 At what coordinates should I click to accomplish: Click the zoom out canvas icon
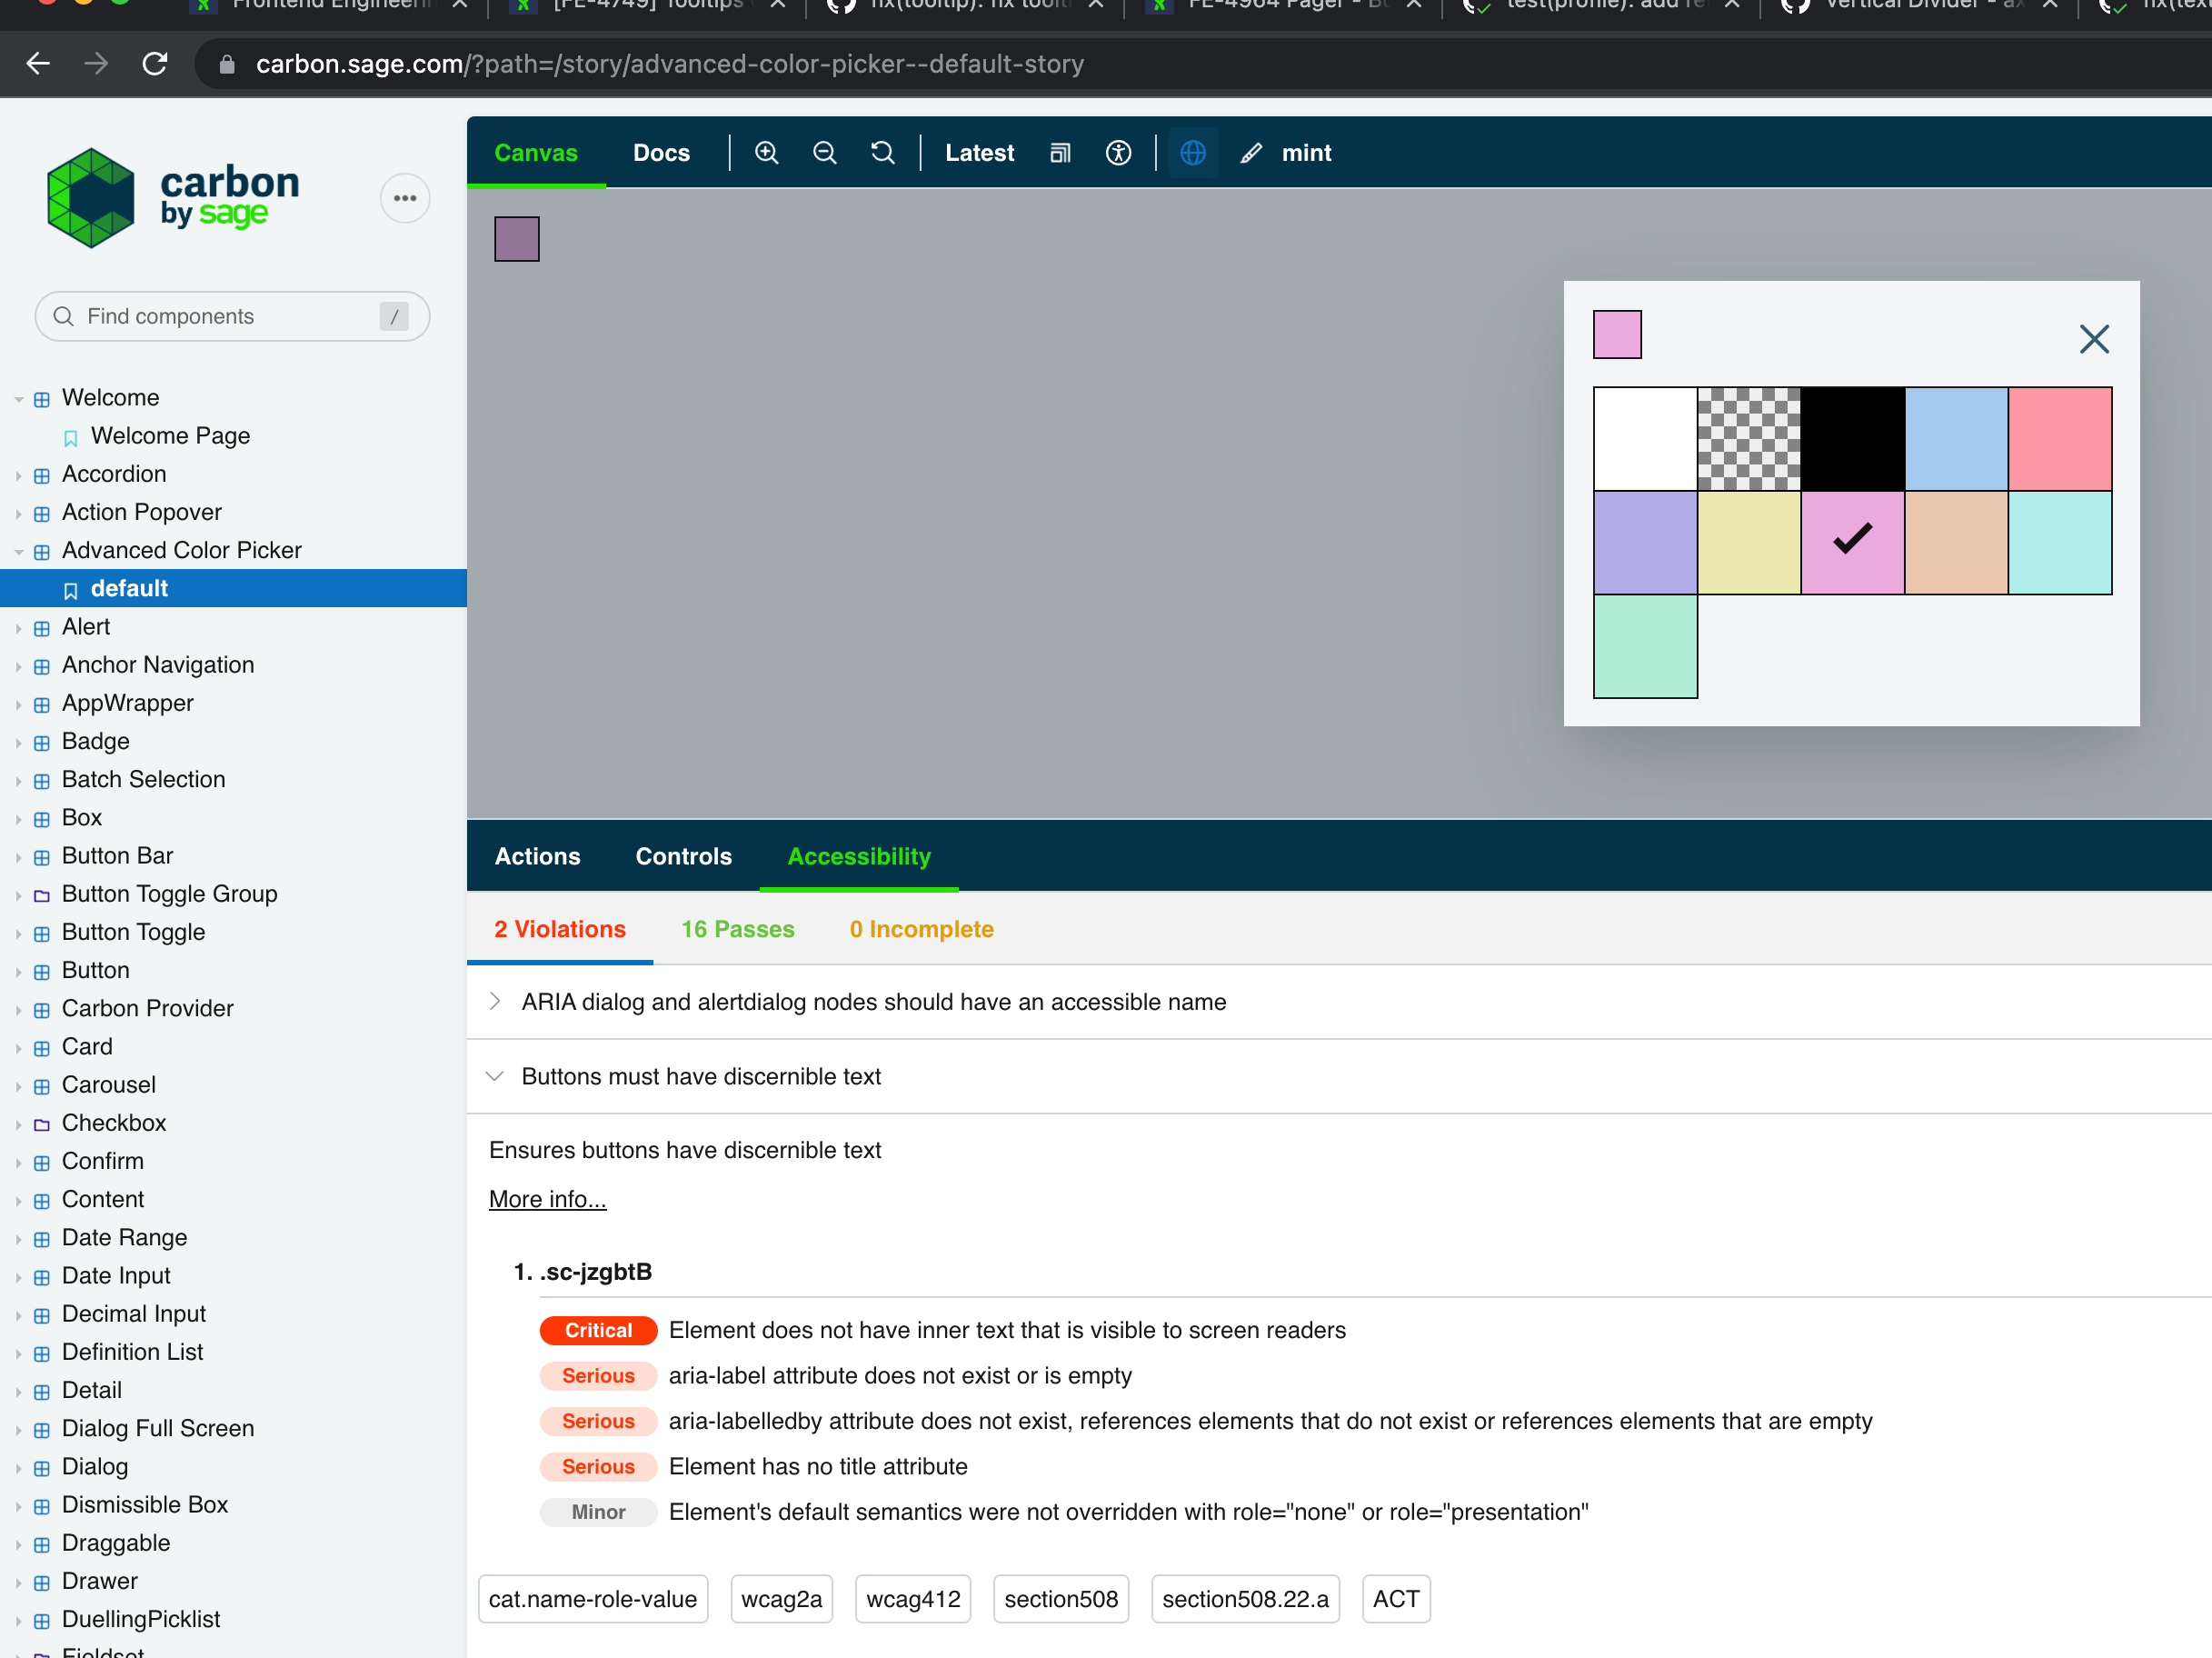pyautogui.click(x=824, y=152)
